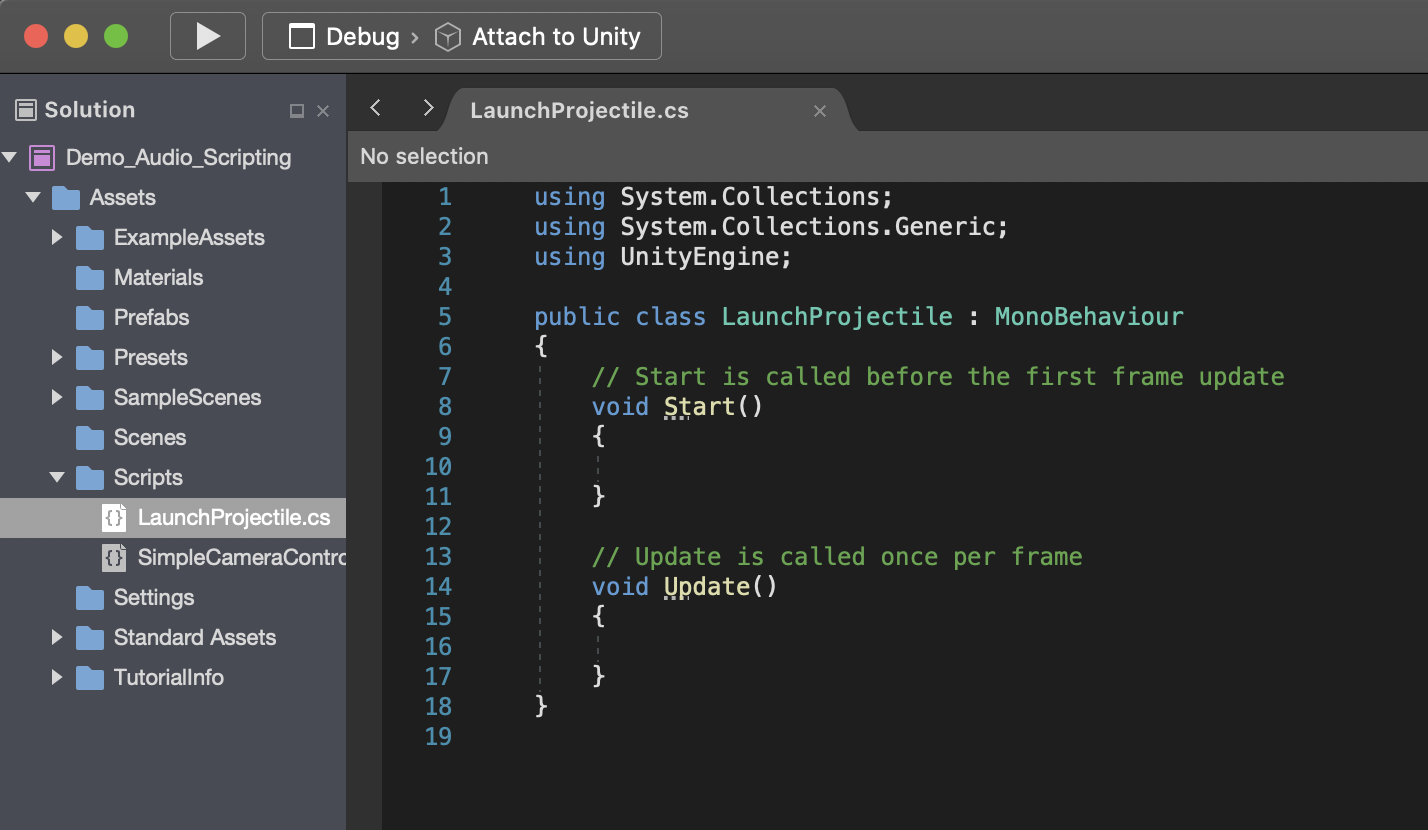Collapse the Assets folder

pos(34,197)
